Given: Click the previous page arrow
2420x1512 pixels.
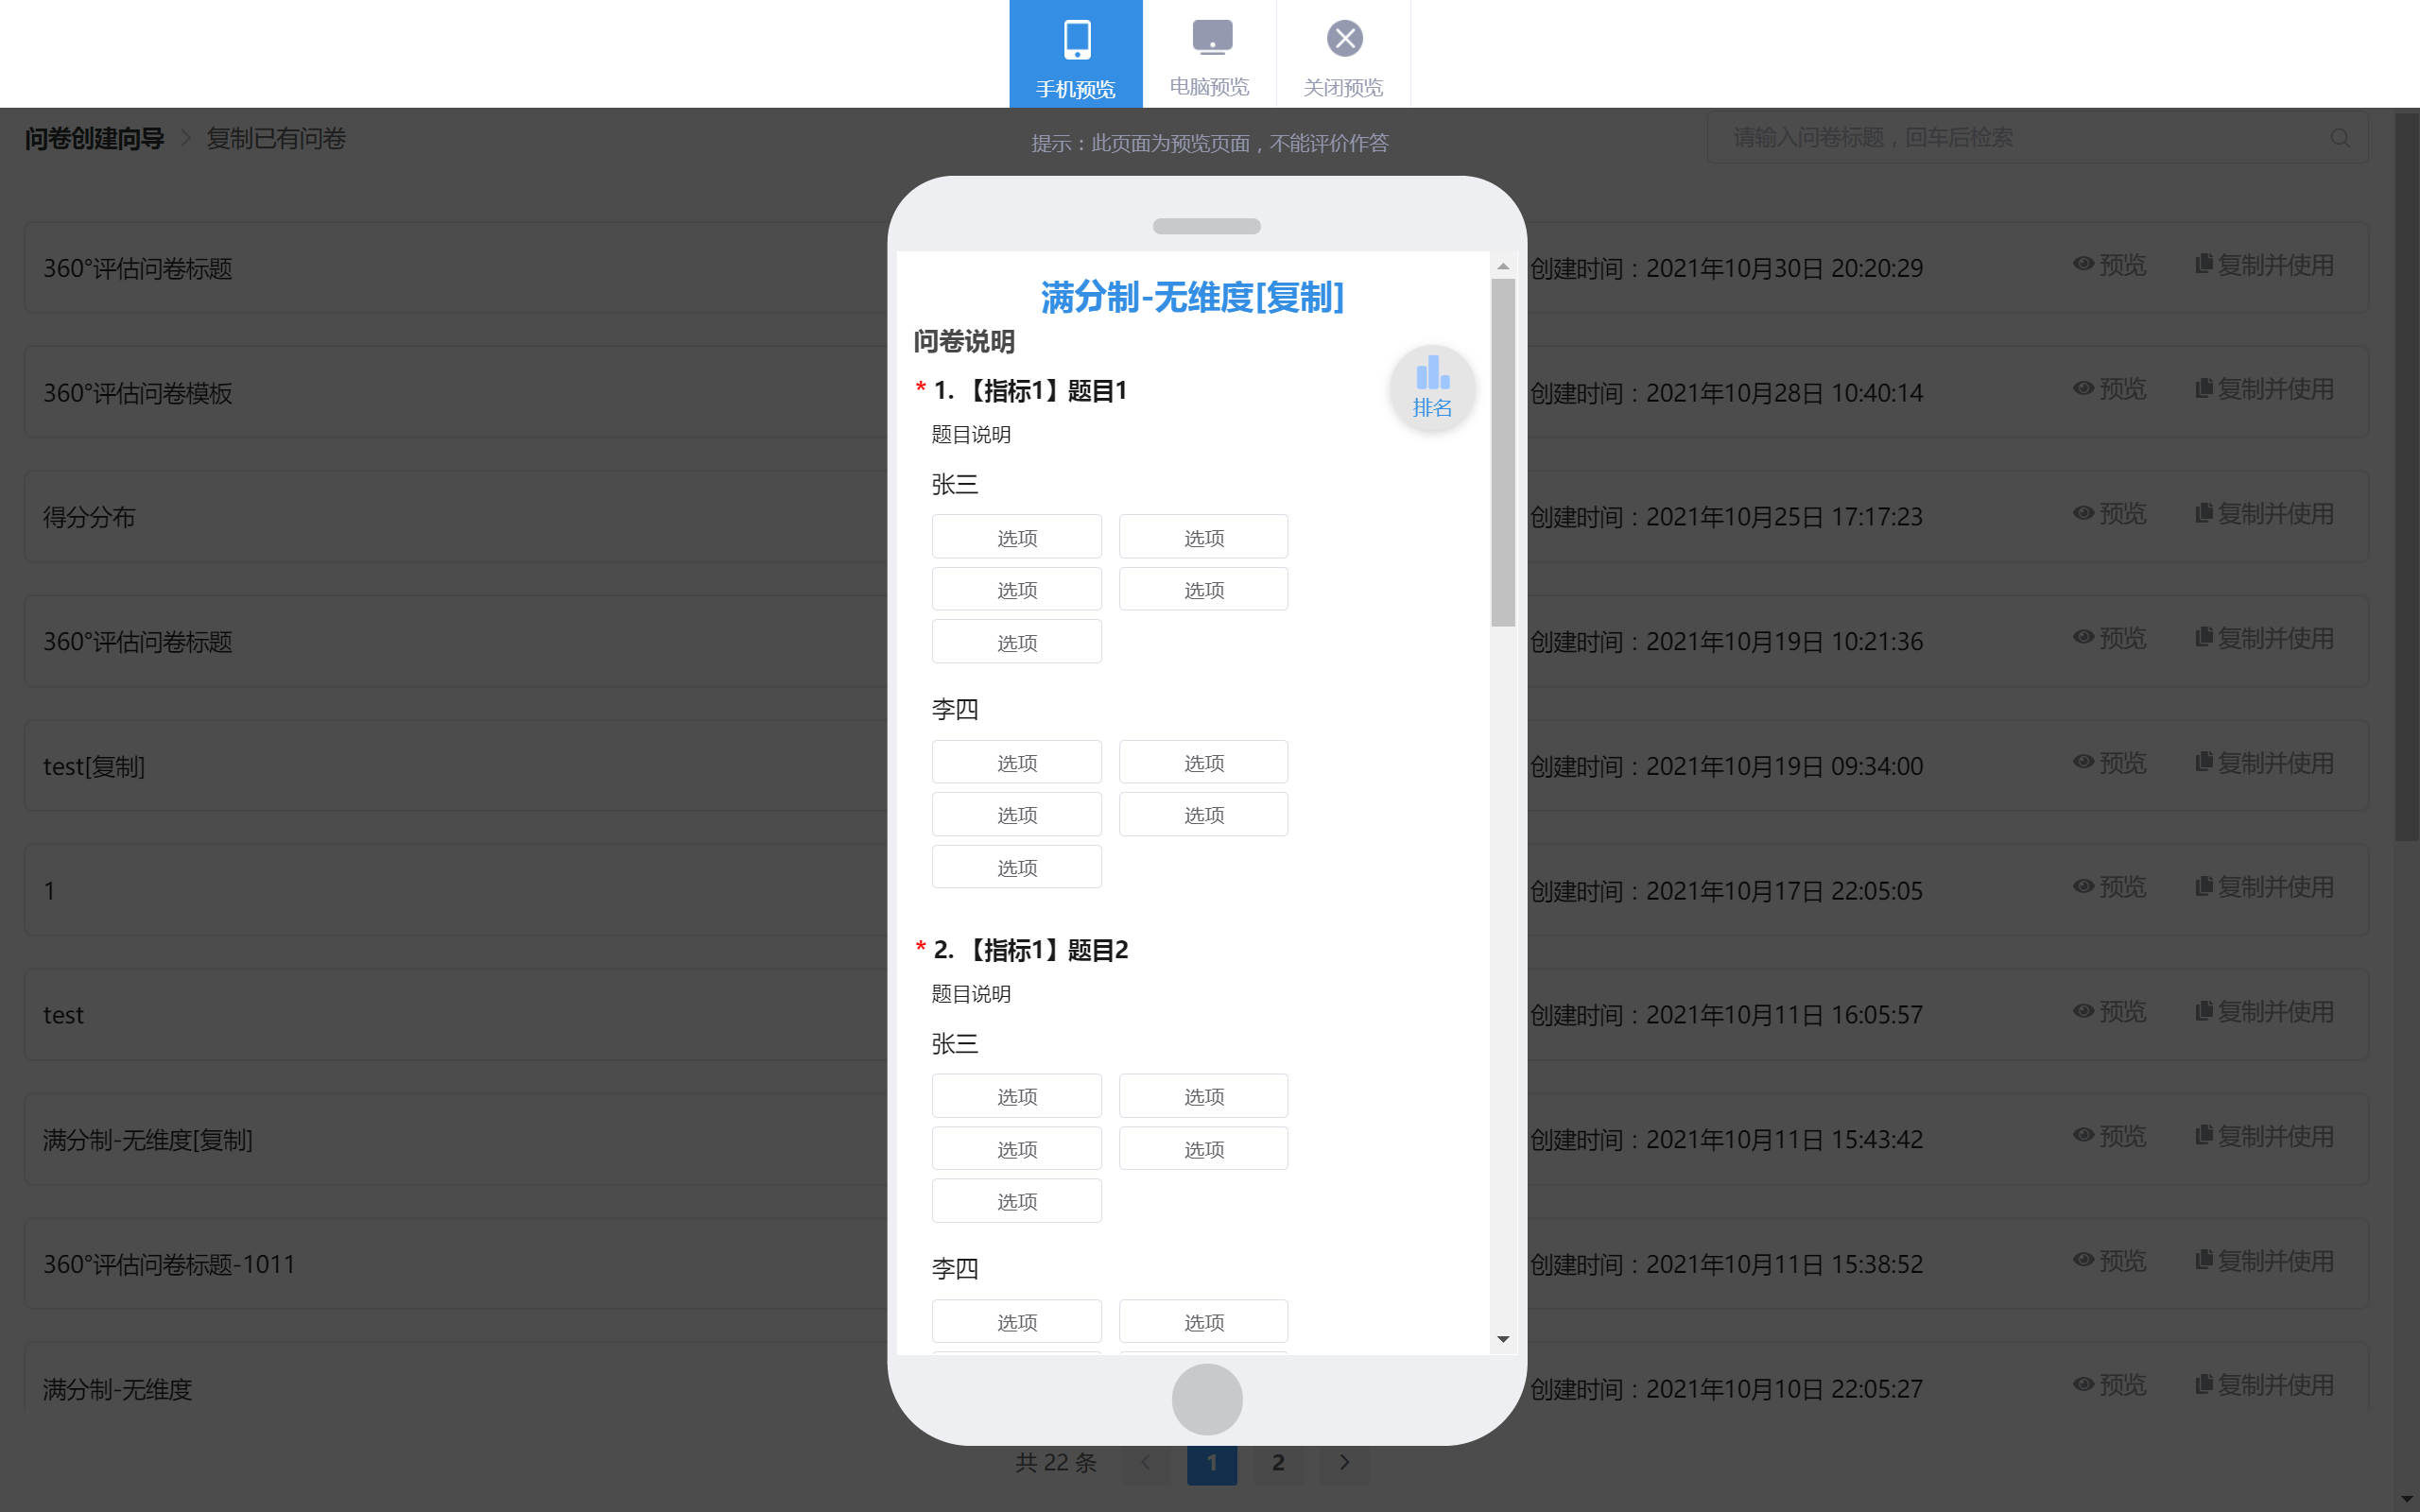Looking at the screenshot, I should point(1146,1463).
